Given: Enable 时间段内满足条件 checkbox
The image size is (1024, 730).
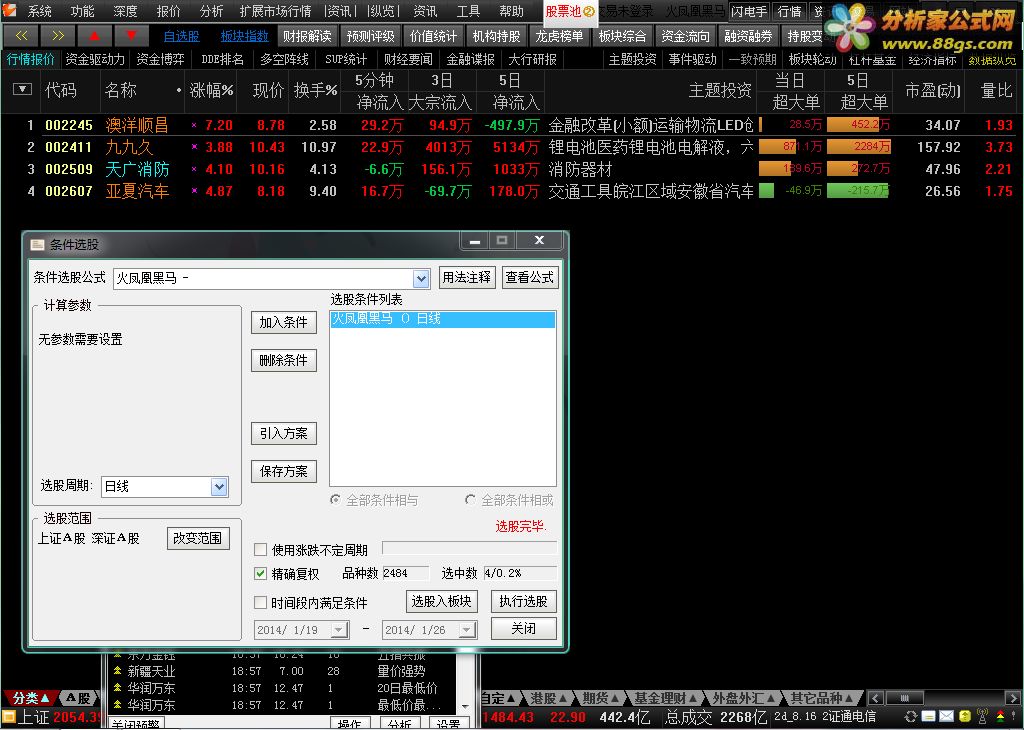Looking at the screenshot, I should click(261, 602).
